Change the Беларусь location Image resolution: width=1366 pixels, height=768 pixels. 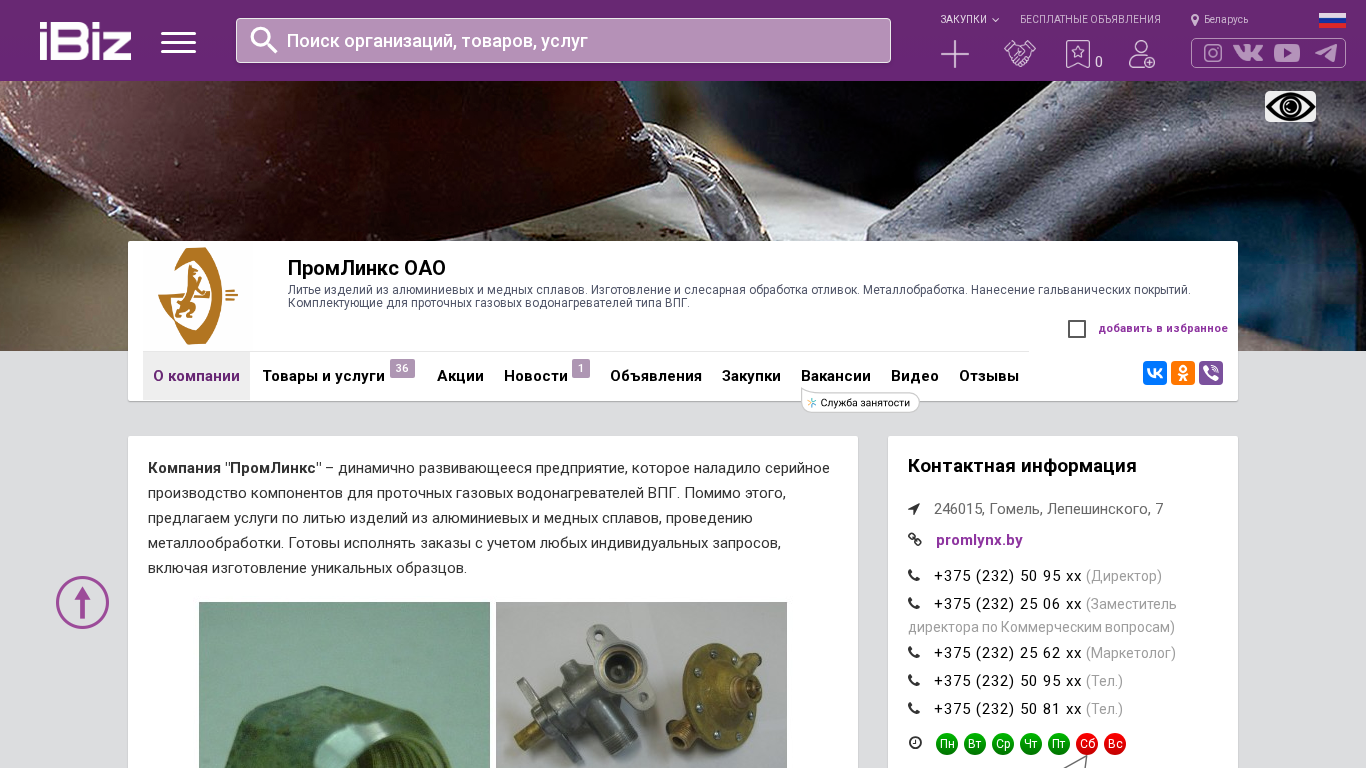(1220, 20)
